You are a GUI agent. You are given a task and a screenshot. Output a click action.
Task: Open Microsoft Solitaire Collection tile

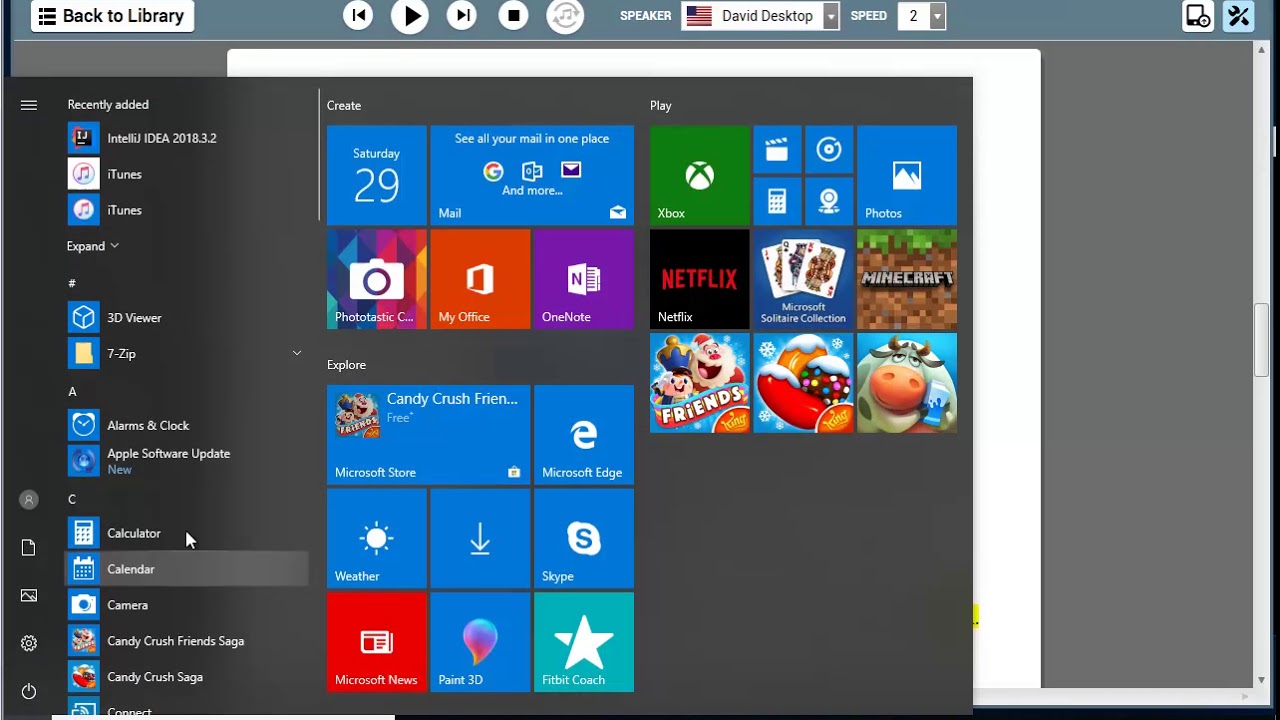click(x=803, y=279)
